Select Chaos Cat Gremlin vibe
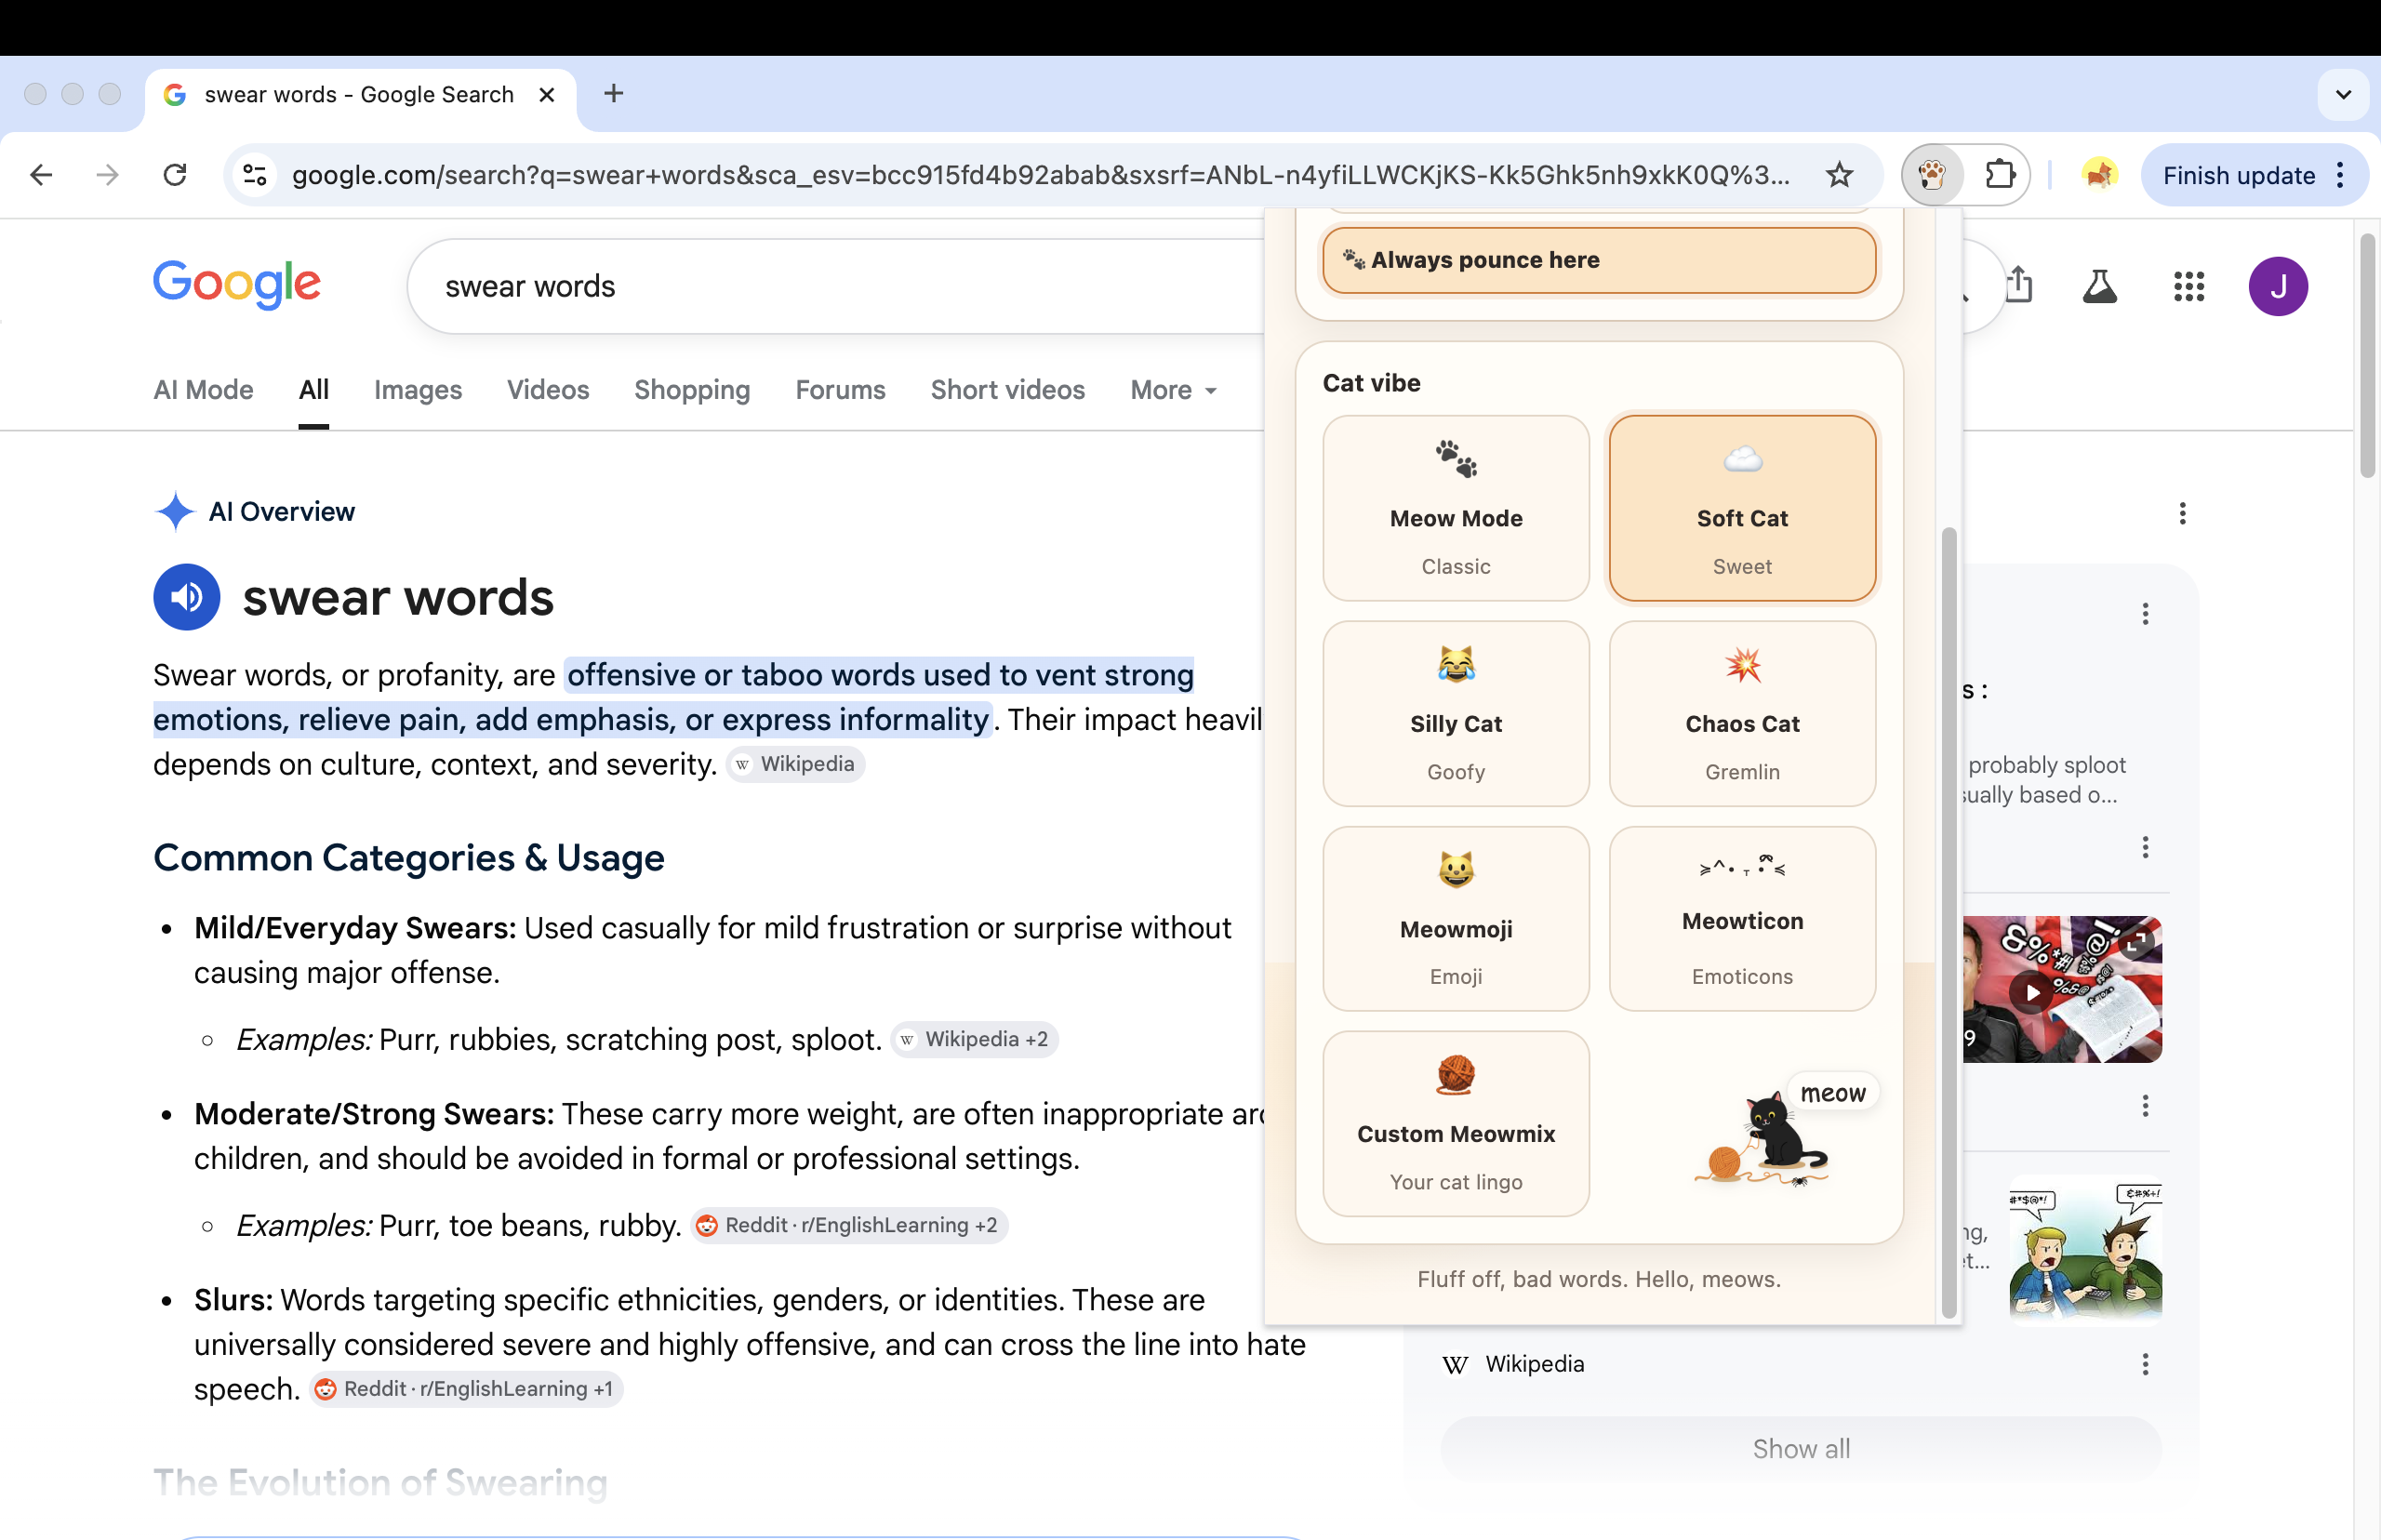Viewport: 2381px width, 1540px height. point(1742,714)
